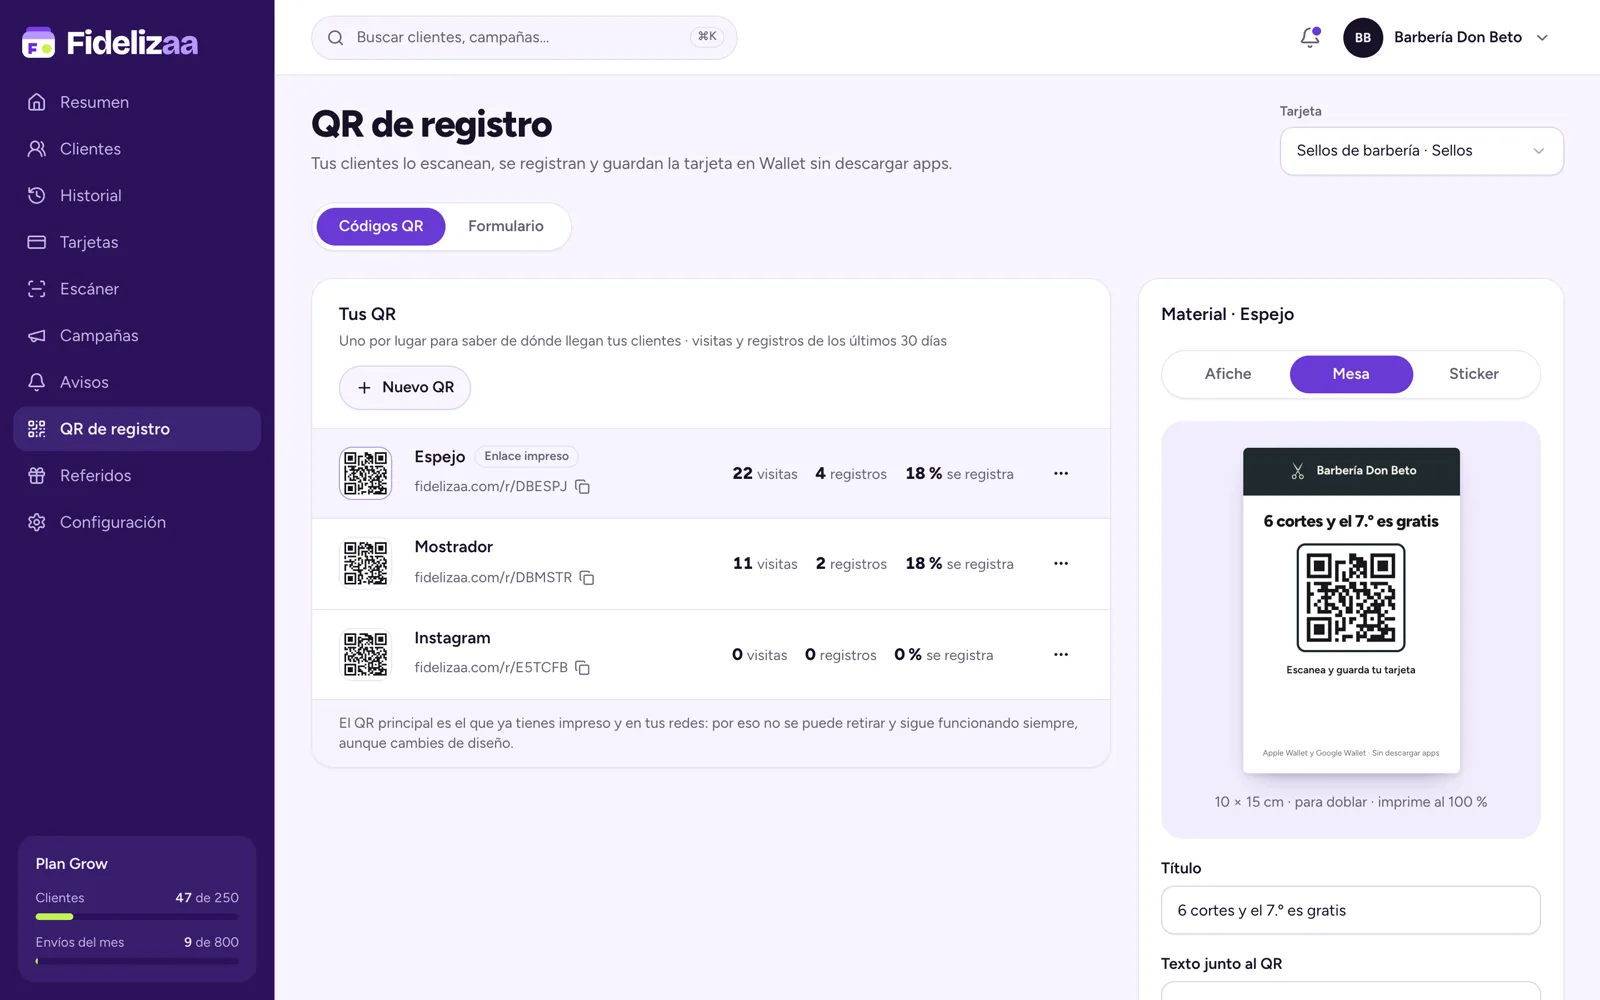This screenshot has height=1000, width=1600.
Task: Open notifications bell in top bar
Action: 1310,37
